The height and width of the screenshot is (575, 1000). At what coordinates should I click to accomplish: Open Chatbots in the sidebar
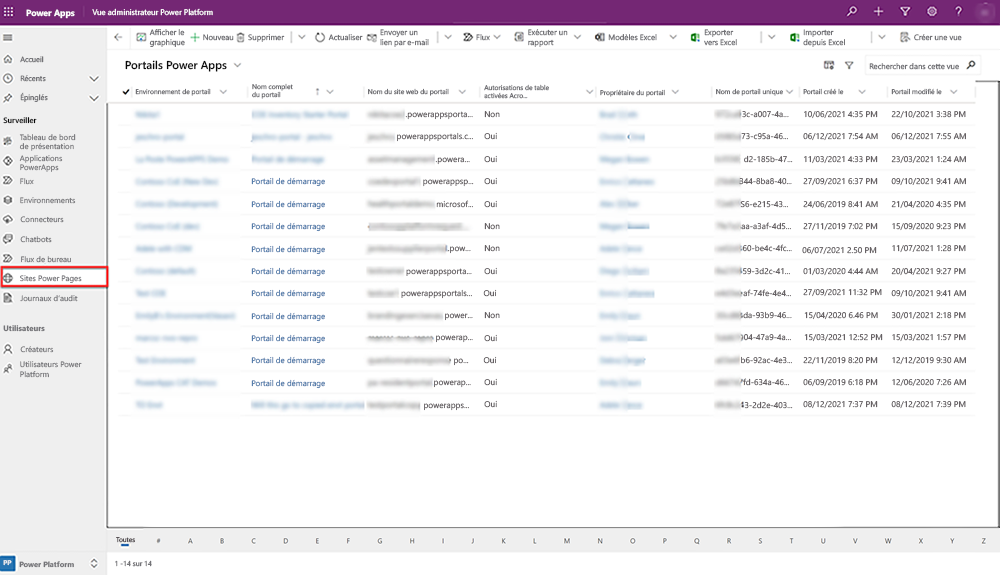coord(36,239)
